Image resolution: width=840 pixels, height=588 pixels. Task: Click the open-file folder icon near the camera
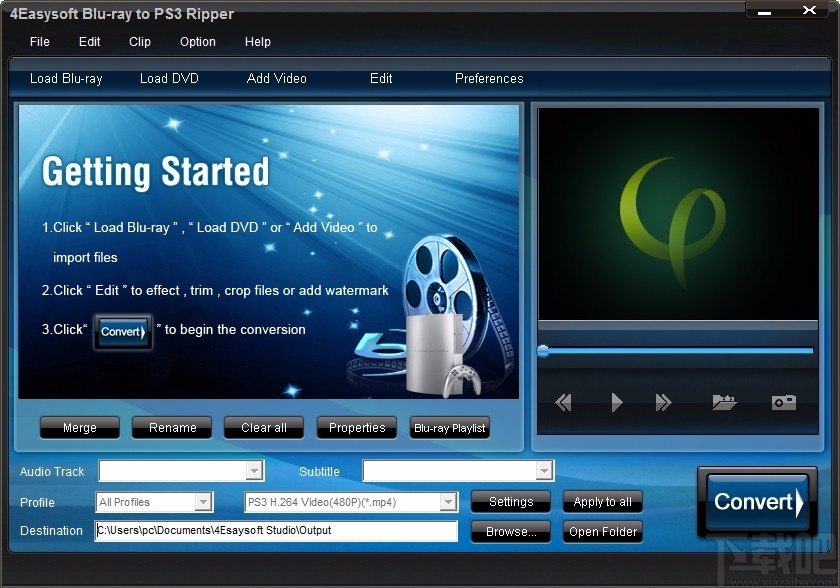724,402
